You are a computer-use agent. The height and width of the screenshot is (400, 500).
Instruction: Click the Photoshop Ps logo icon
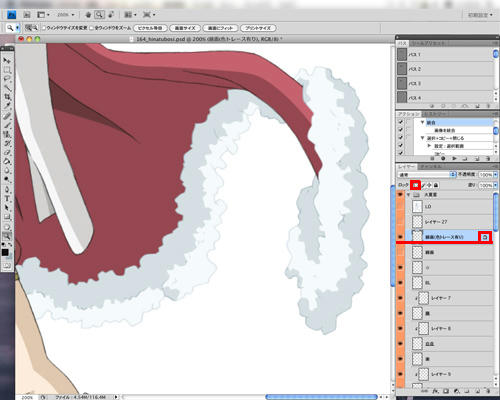11,15
